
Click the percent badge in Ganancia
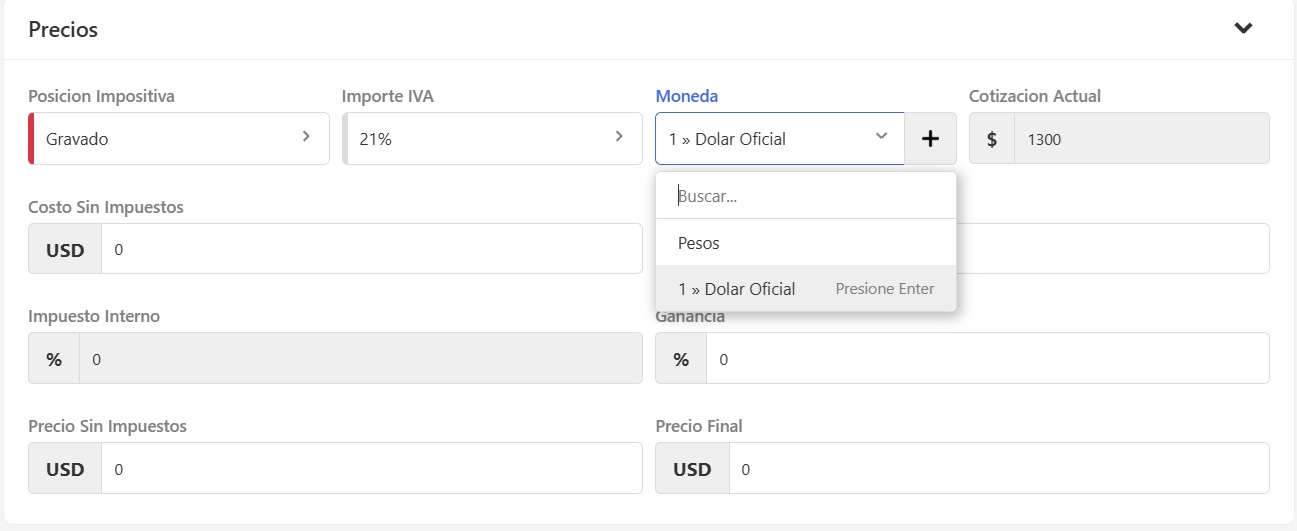(x=681, y=359)
